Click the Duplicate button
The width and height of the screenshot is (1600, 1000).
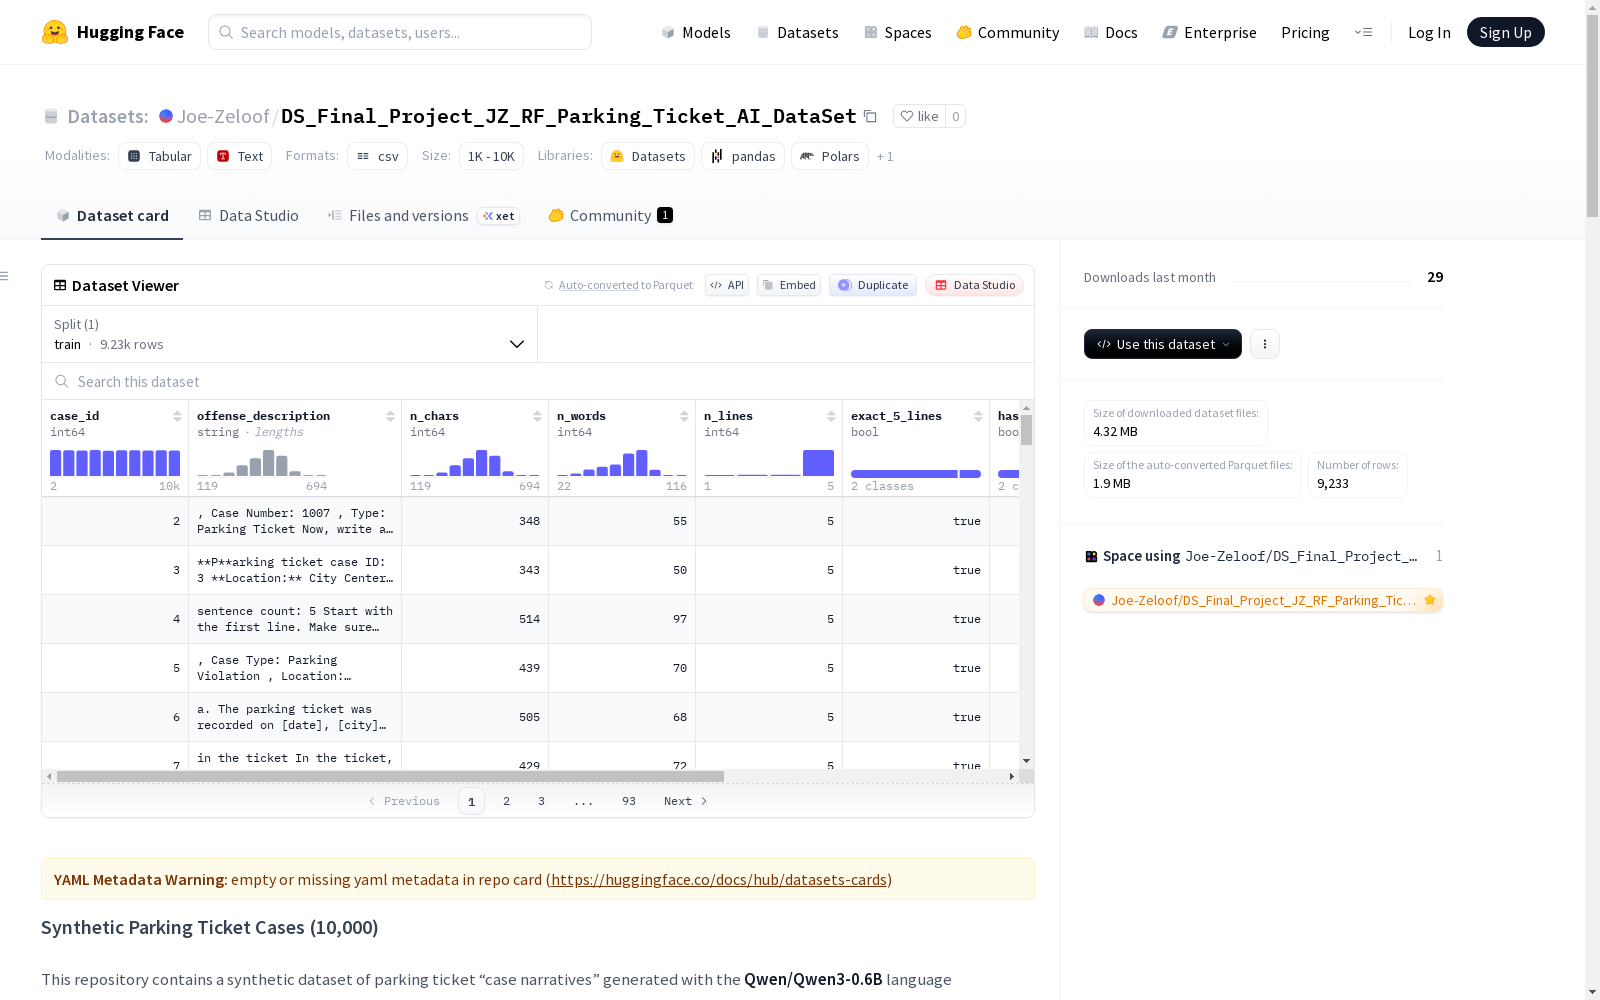pos(873,285)
